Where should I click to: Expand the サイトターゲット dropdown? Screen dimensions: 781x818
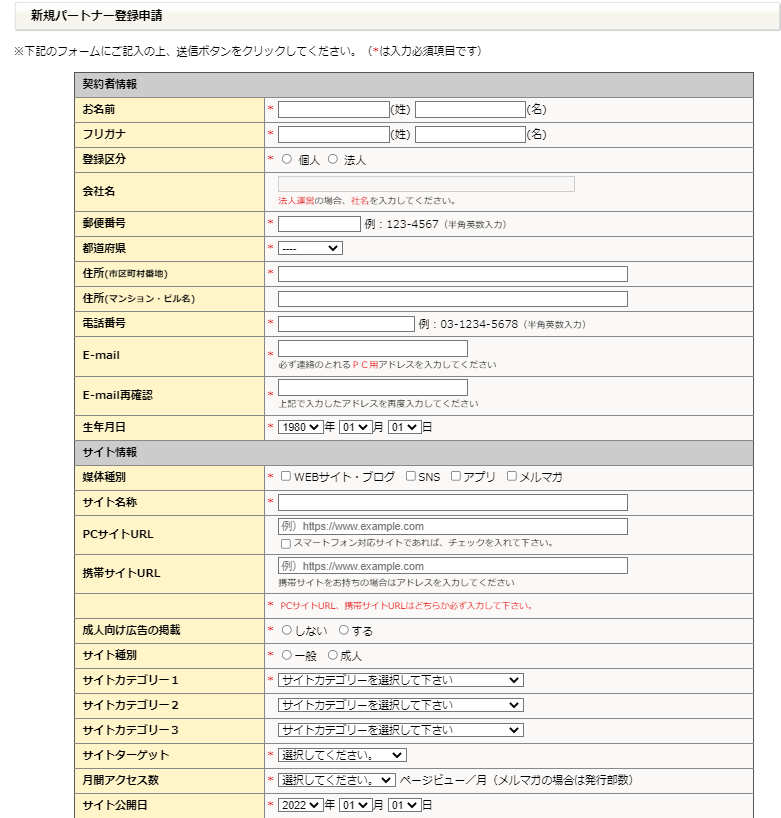pos(342,755)
